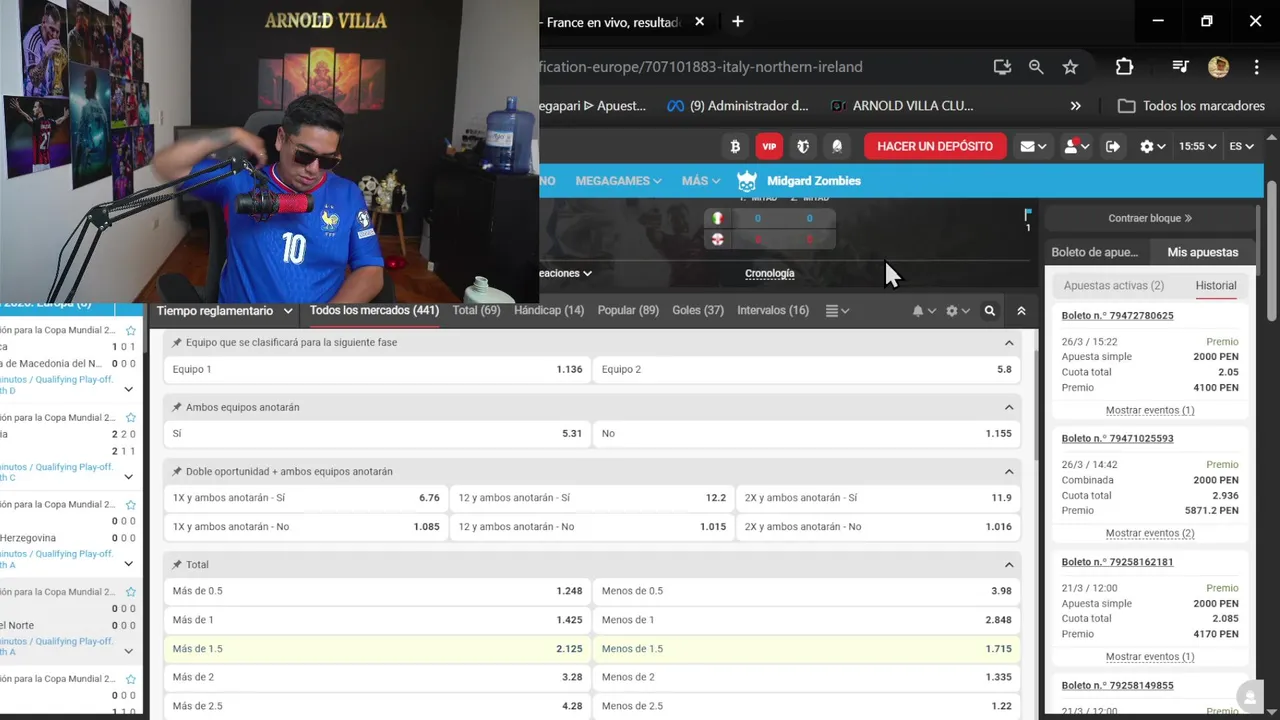The image size is (1280, 720).
Task: Open the site settings gear icon
Action: [x=1153, y=146]
